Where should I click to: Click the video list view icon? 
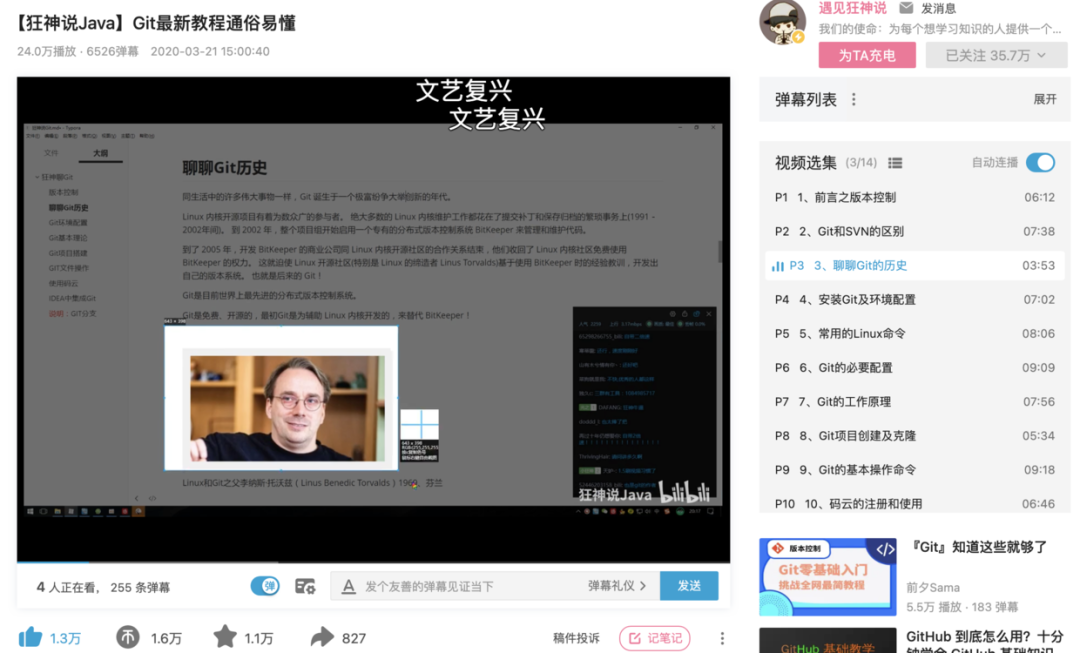(895, 163)
